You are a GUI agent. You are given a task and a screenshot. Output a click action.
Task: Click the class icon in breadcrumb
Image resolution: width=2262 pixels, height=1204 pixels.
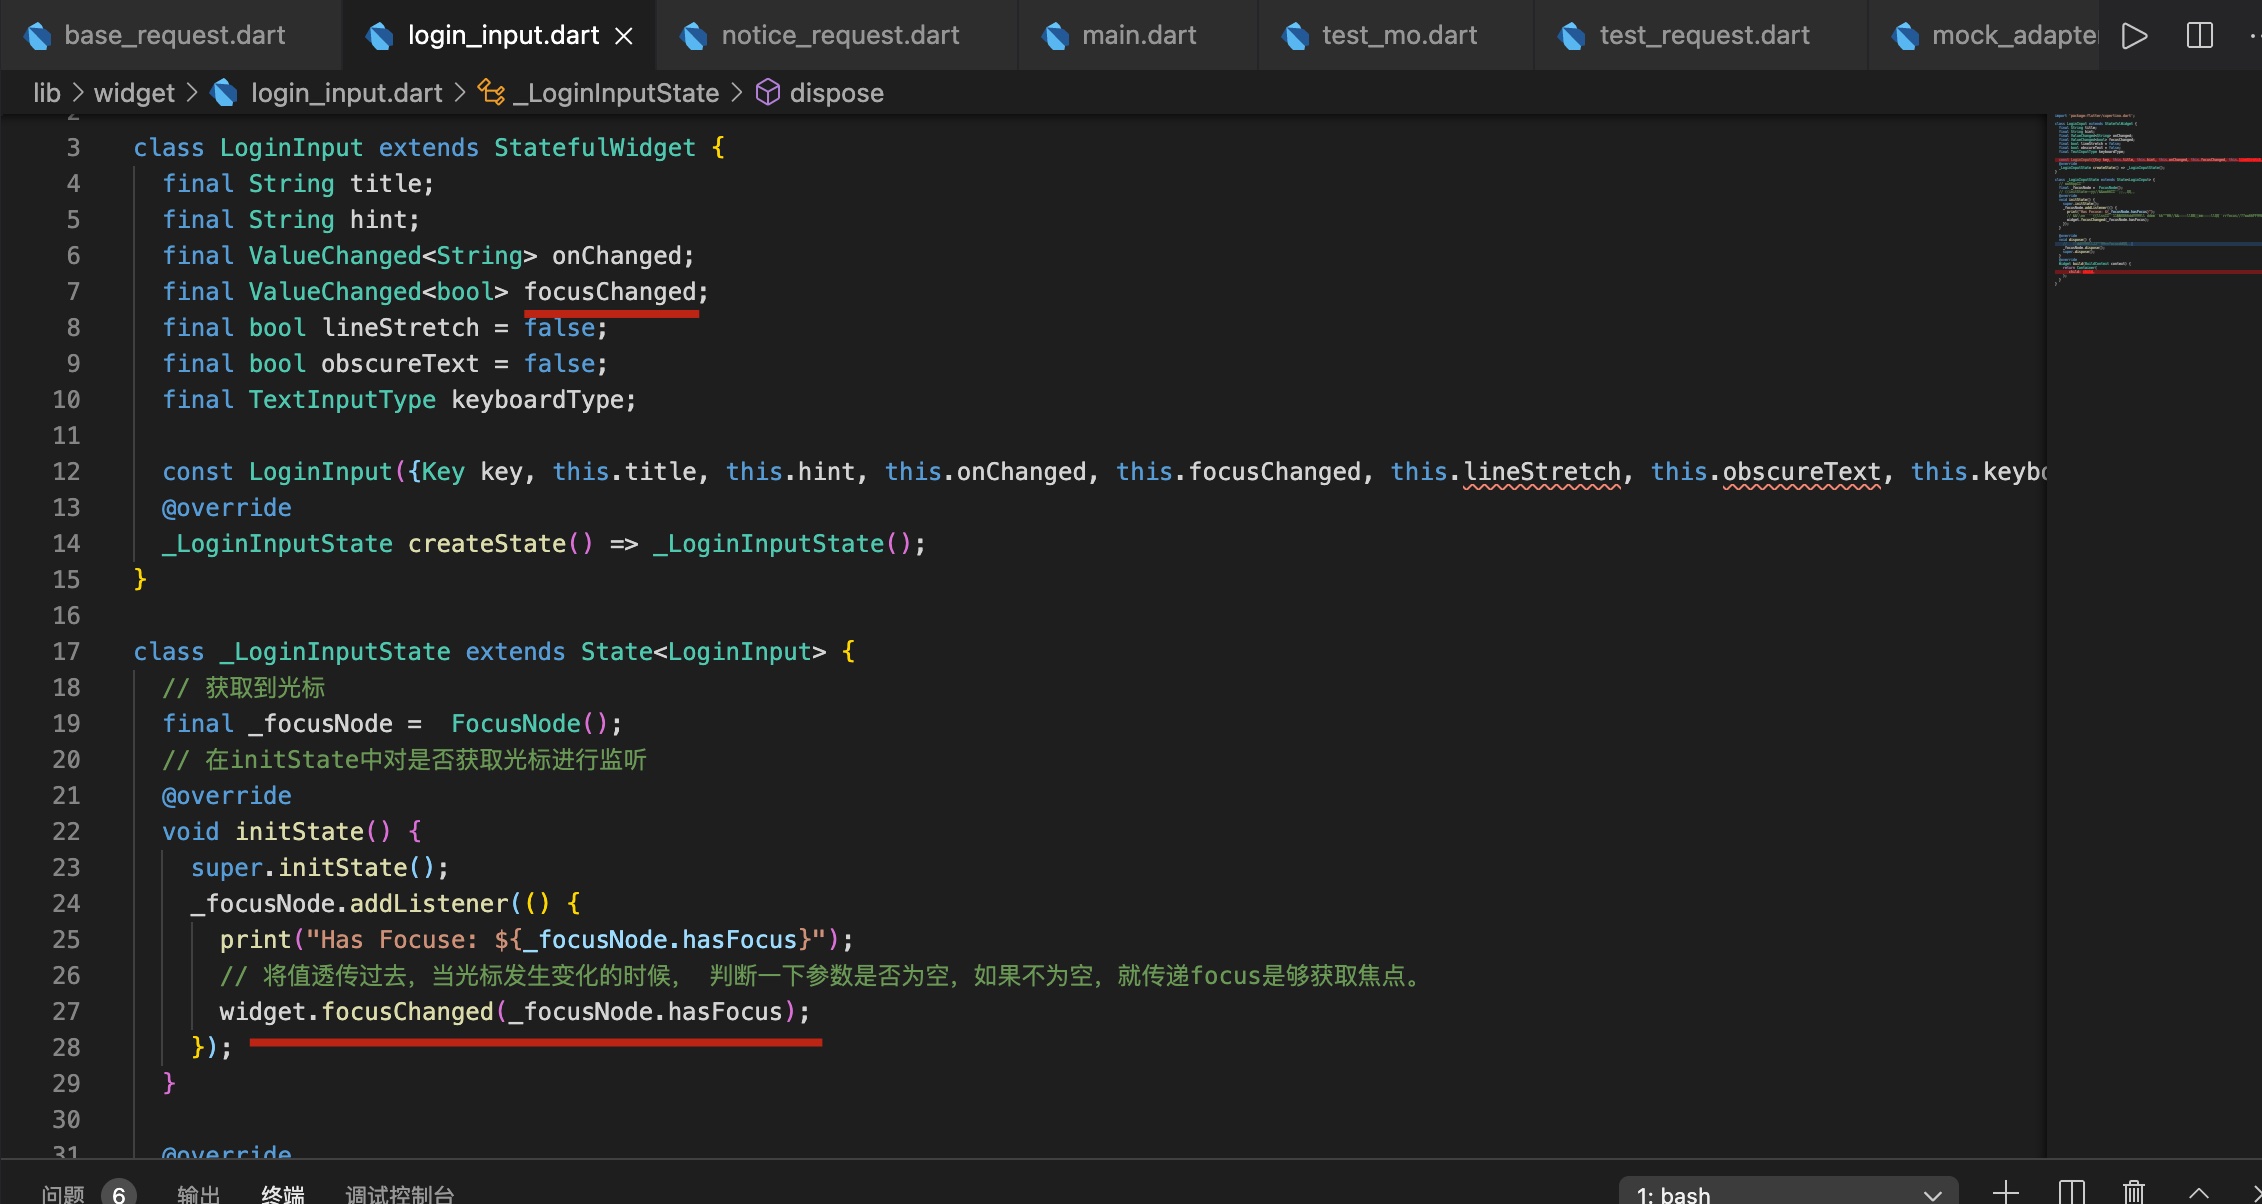tap(491, 93)
